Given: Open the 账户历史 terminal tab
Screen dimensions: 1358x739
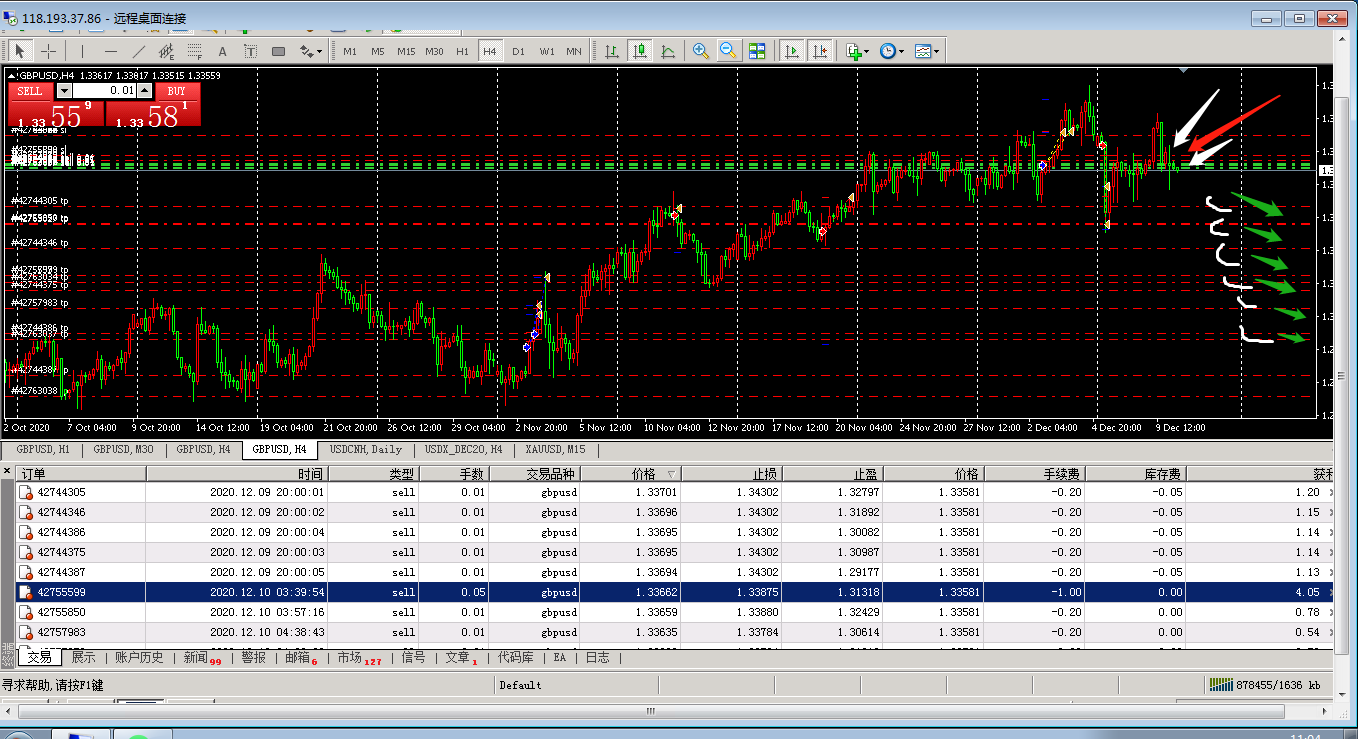Looking at the screenshot, I should coord(139,657).
